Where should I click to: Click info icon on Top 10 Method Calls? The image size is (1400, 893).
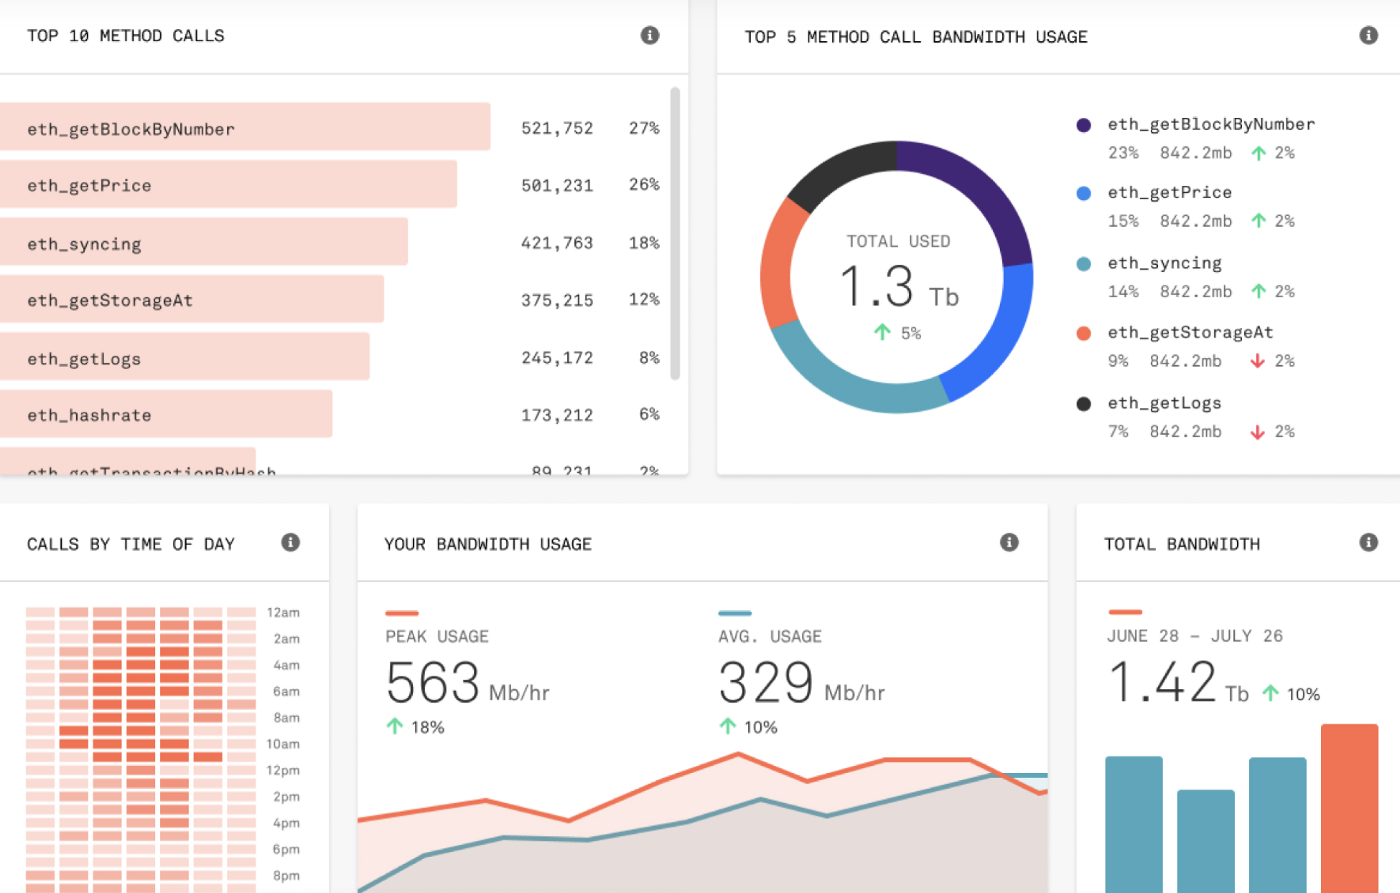pyautogui.click(x=650, y=36)
